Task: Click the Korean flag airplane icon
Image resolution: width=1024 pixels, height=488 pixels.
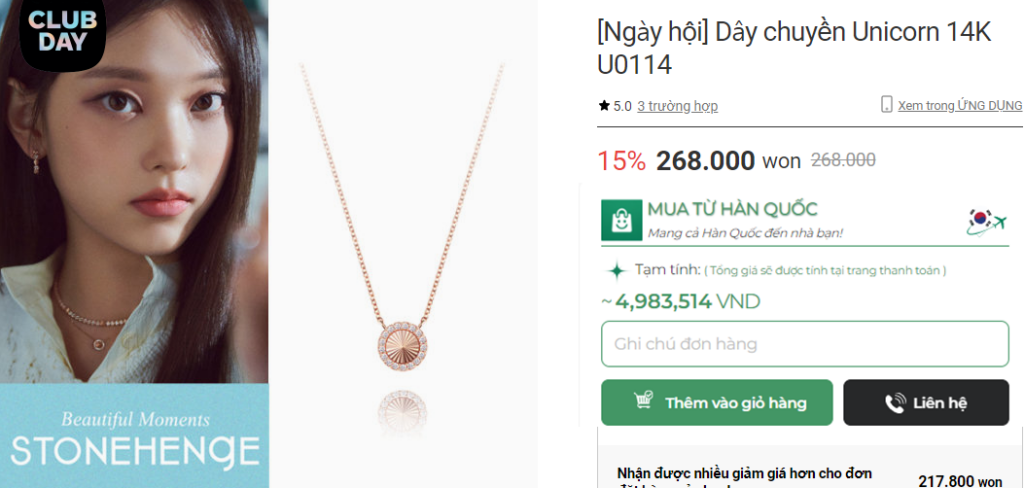Action: (985, 222)
